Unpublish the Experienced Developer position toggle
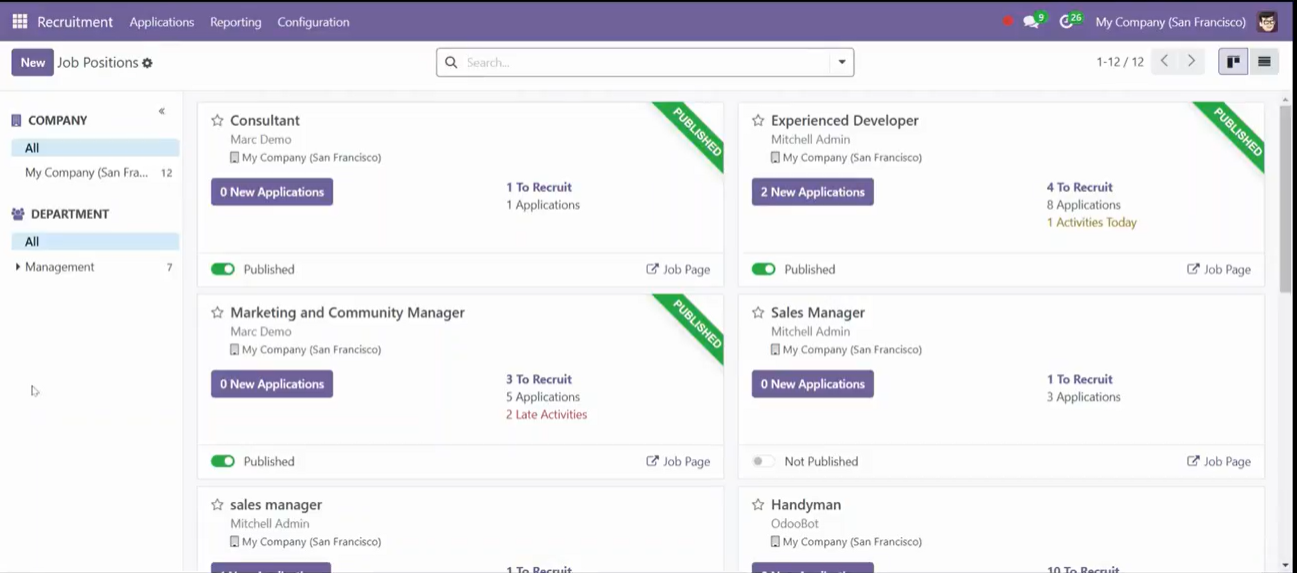The width and height of the screenshot is (1297, 573). coord(764,269)
